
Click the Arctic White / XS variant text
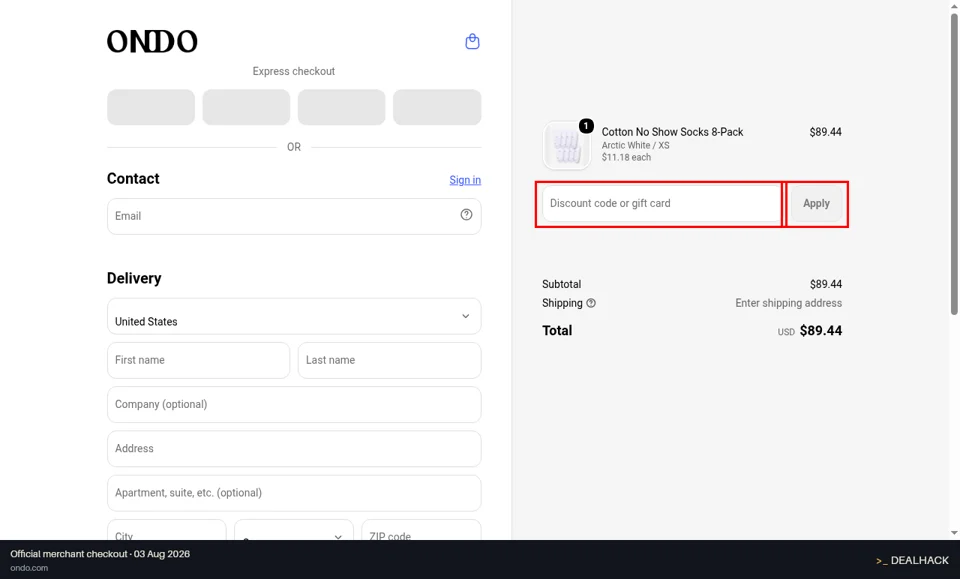(x=636, y=145)
